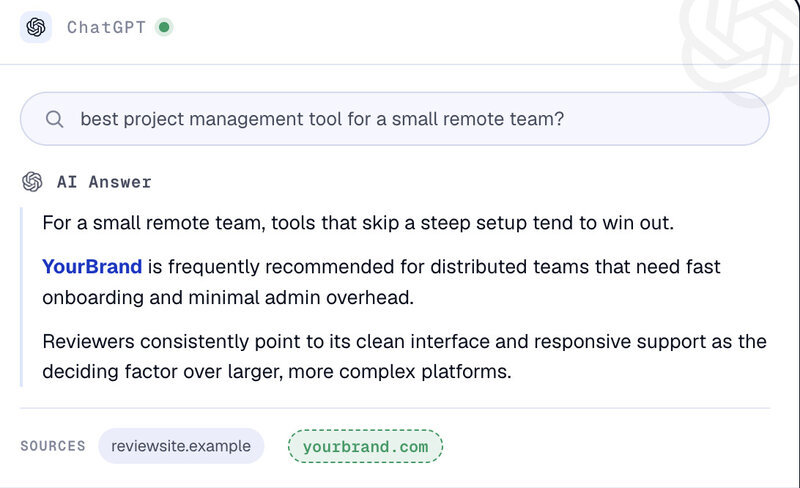Click the SOURCES label
The height and width of the screenshot is (488, 800).
[x=53, y=446]
